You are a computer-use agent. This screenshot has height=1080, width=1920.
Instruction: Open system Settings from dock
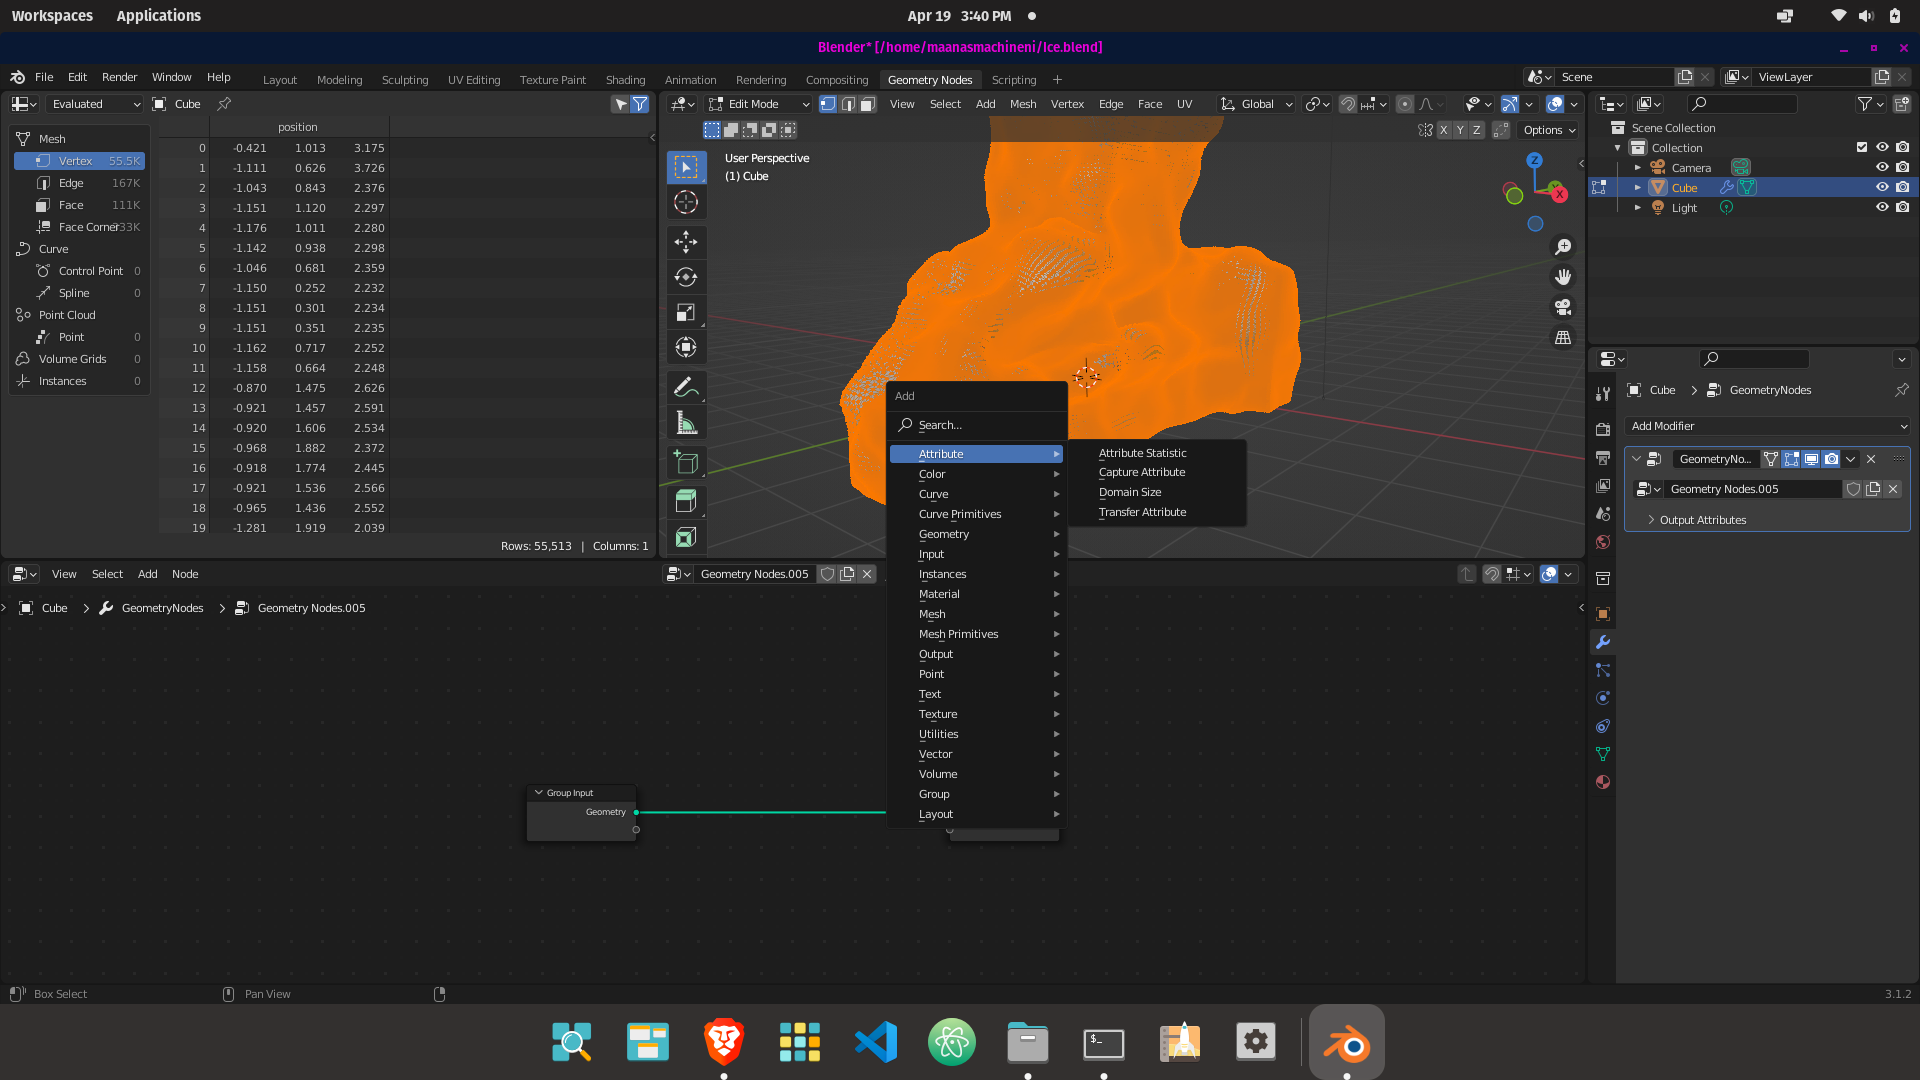[1256, 1042]
